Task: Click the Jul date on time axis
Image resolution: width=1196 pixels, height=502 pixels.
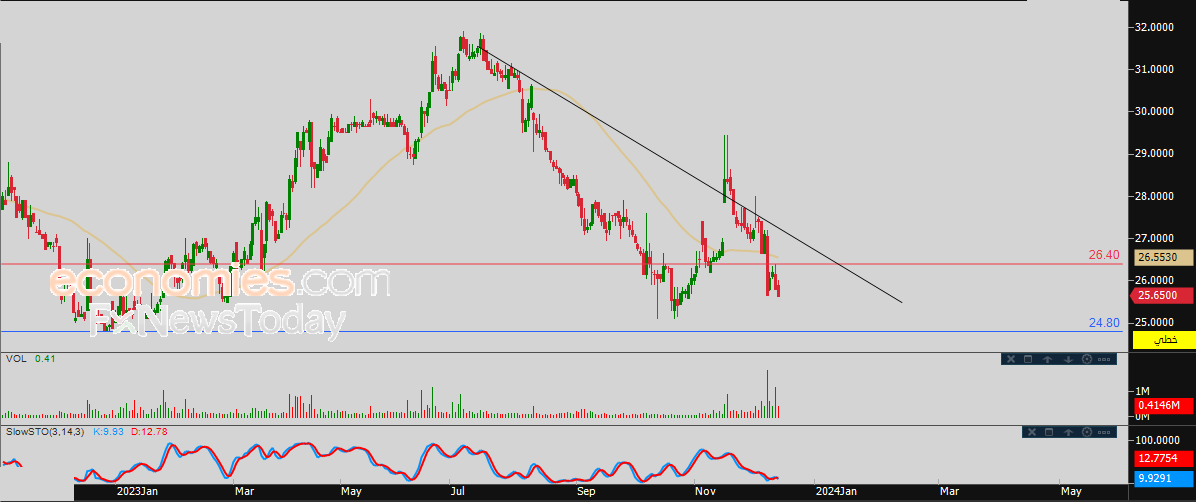Action: 456,491
